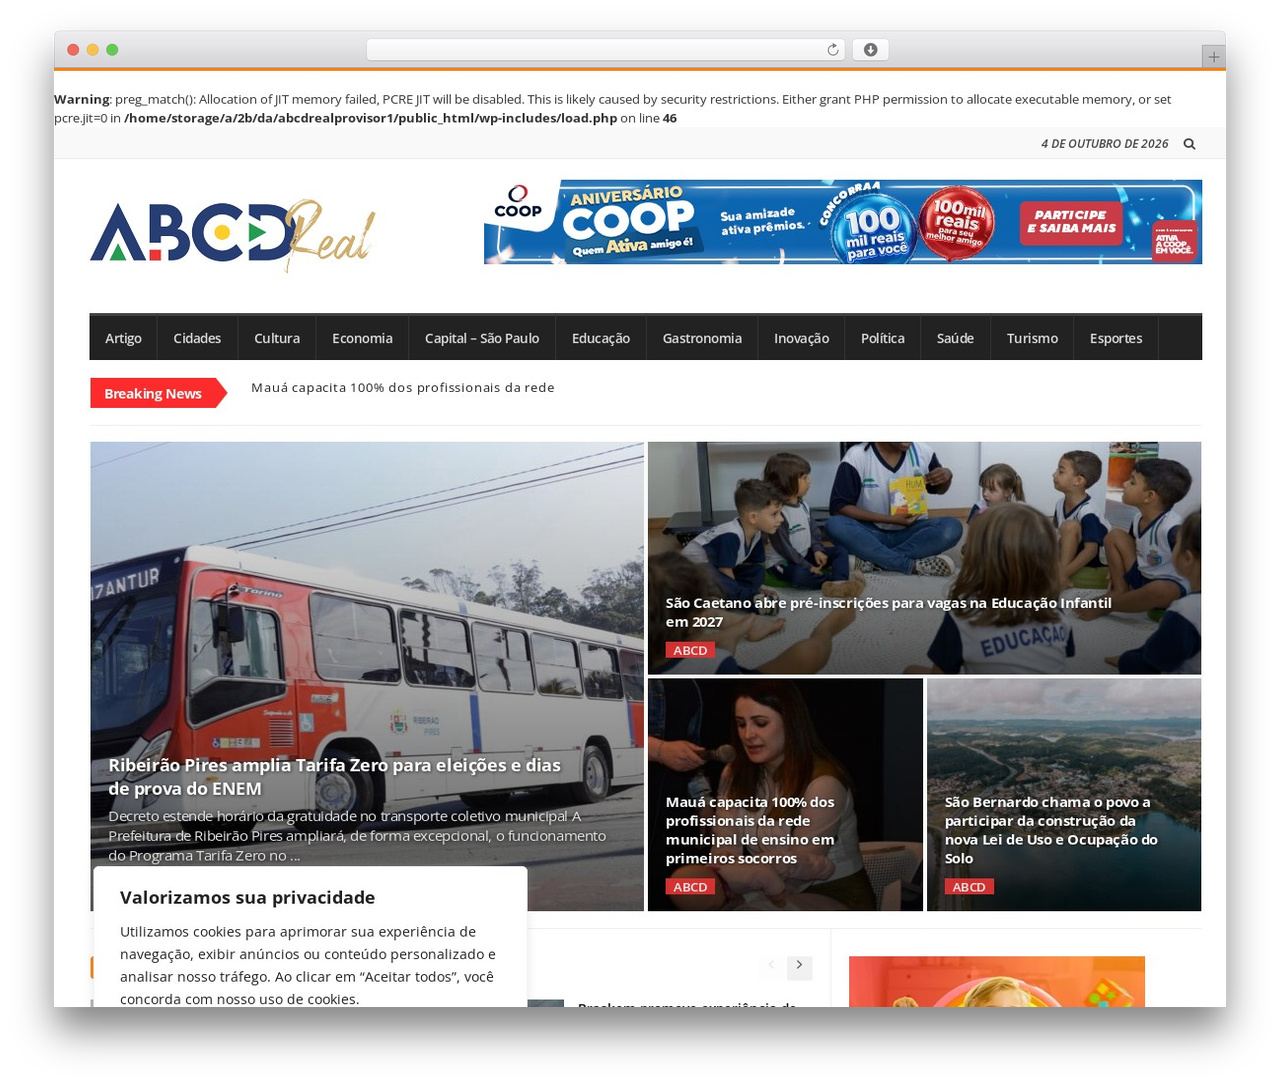Read Ribeirão Pires Tarifa Zero headline
The image size is (1280, 1084).
[334, 777]
